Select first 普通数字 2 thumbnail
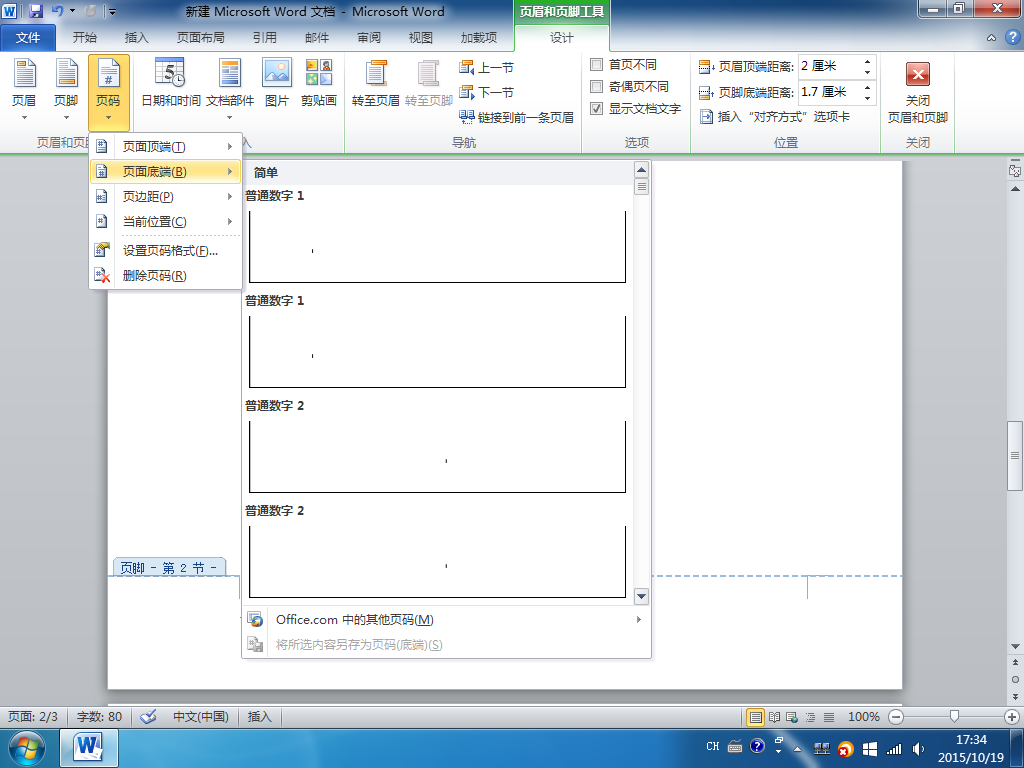This screenshot has width=1024, height=768. coord(437,456)
